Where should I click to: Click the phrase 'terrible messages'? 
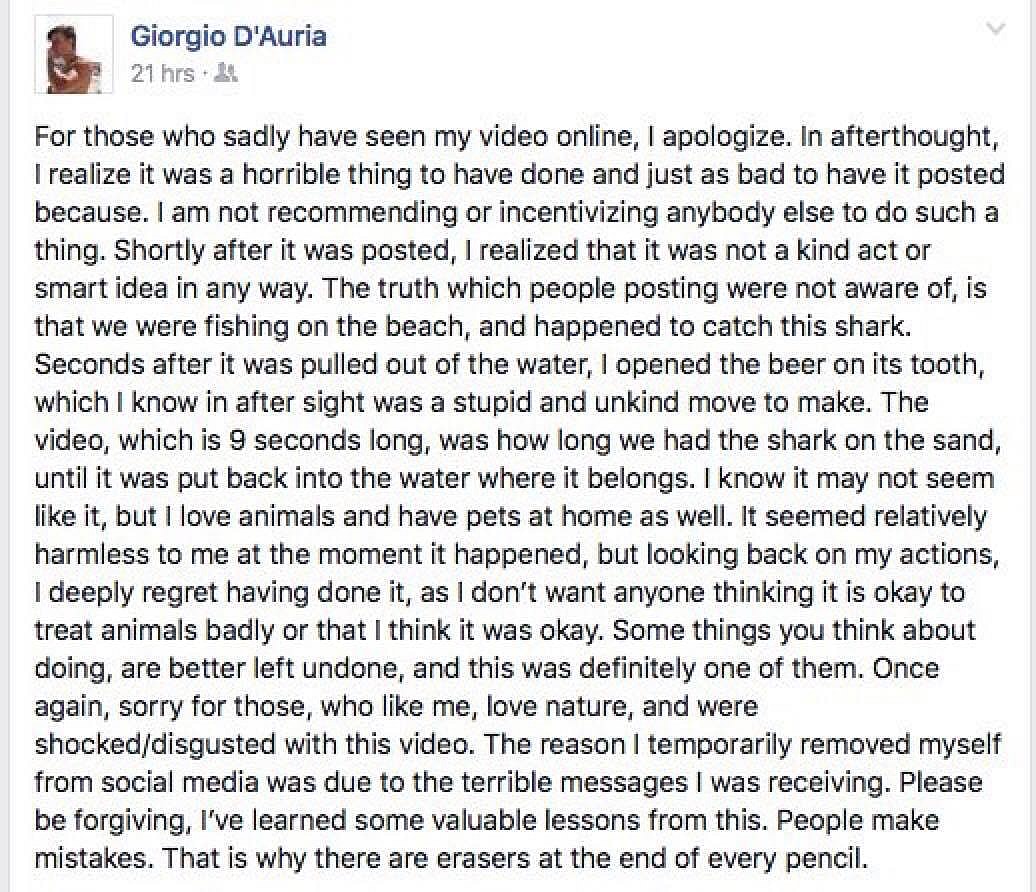584,782
